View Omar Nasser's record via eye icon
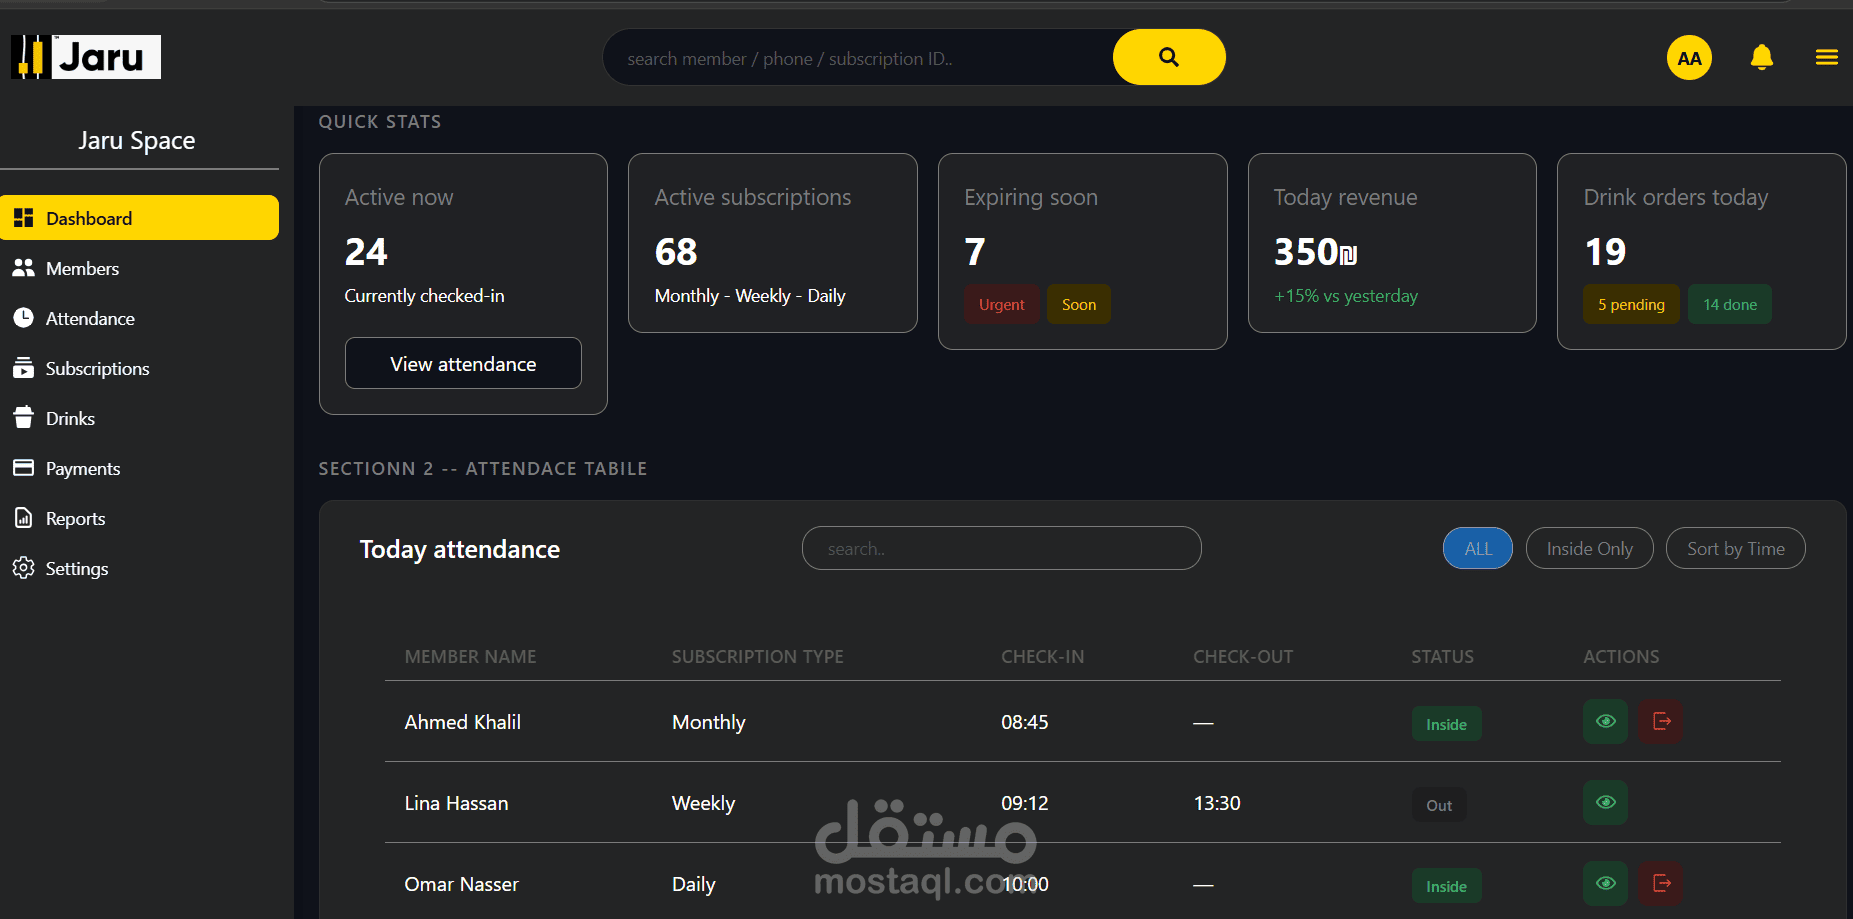Viewport: 1853px width, 919px height. [1605, 883]
